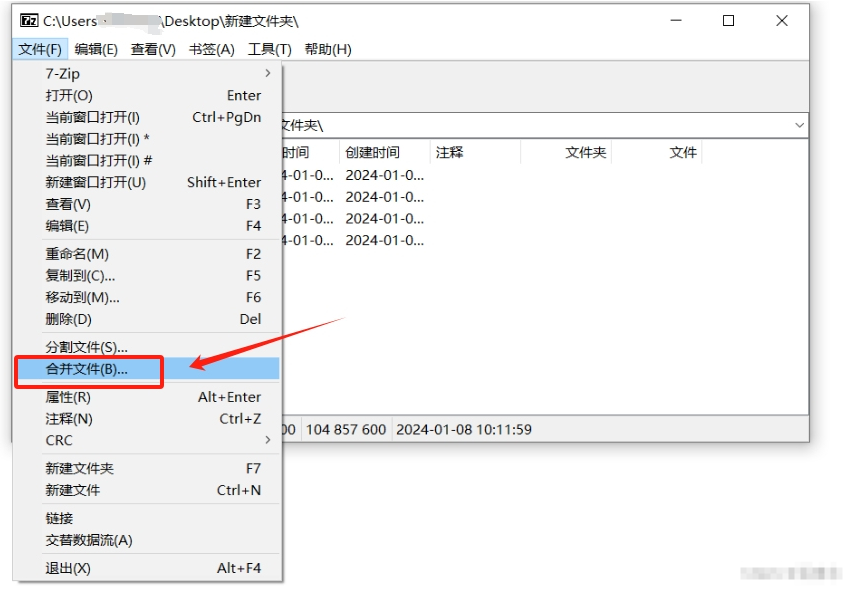
Task: Open the address bar path dropdown
Action: 799,125
